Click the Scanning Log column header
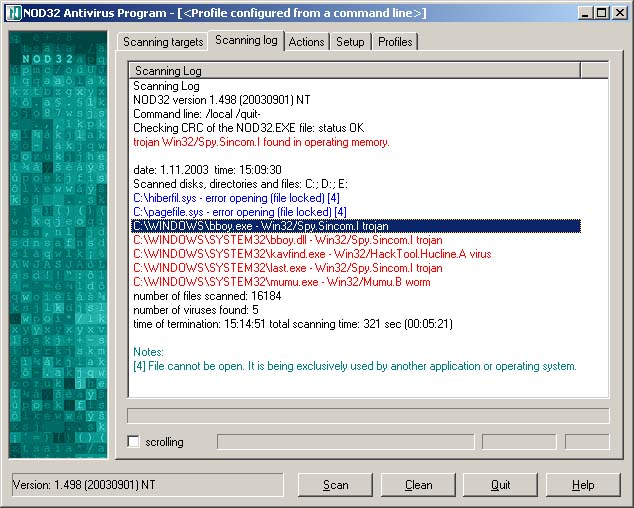The height and width of the screenshot is (508, 634). point(354,71)
